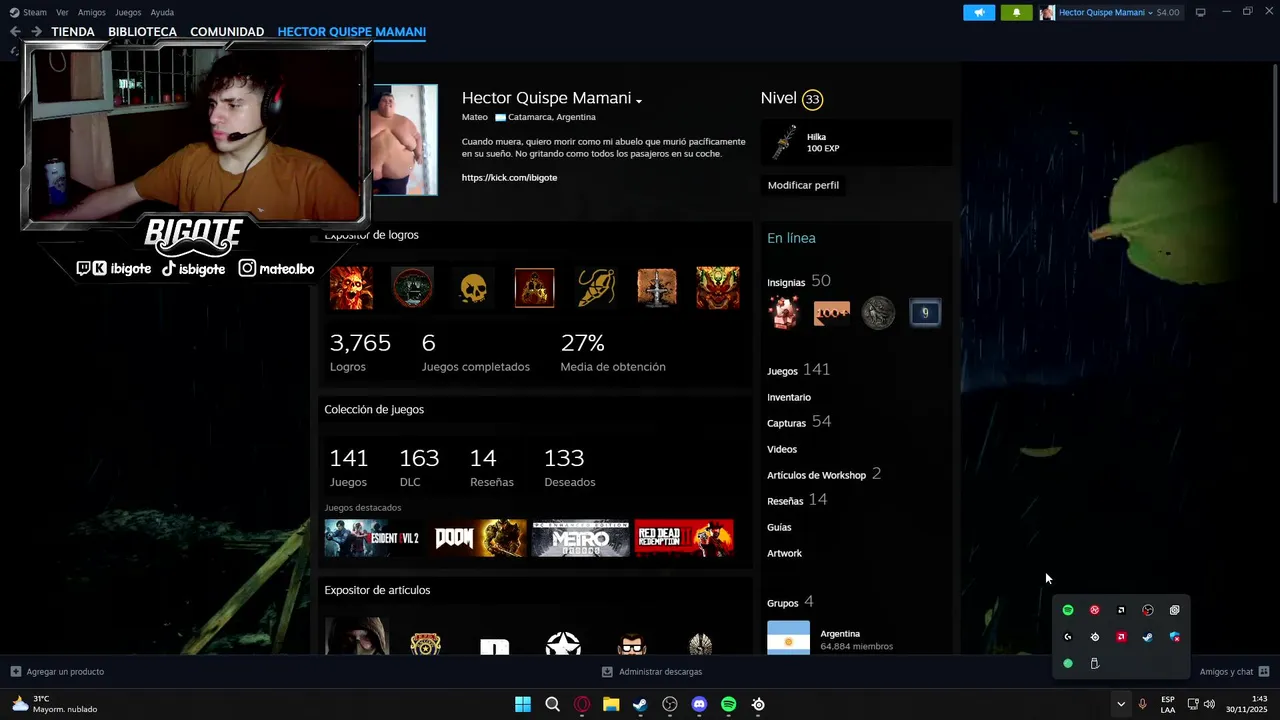
Task: Click the Windows Start button
Action: click(x=523, y=704)
